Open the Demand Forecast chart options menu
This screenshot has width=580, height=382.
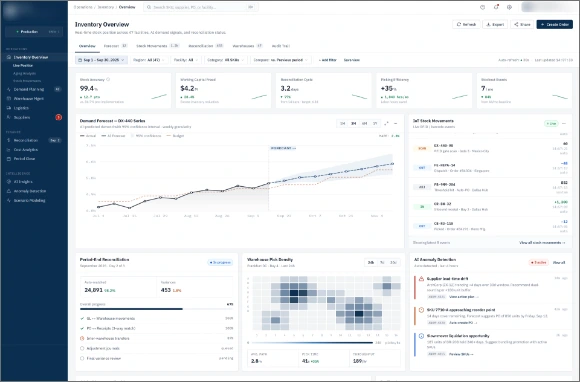coord(395,124)
